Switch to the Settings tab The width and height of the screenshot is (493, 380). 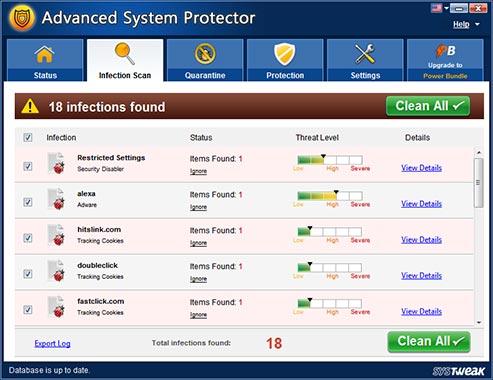pos(365,60)
